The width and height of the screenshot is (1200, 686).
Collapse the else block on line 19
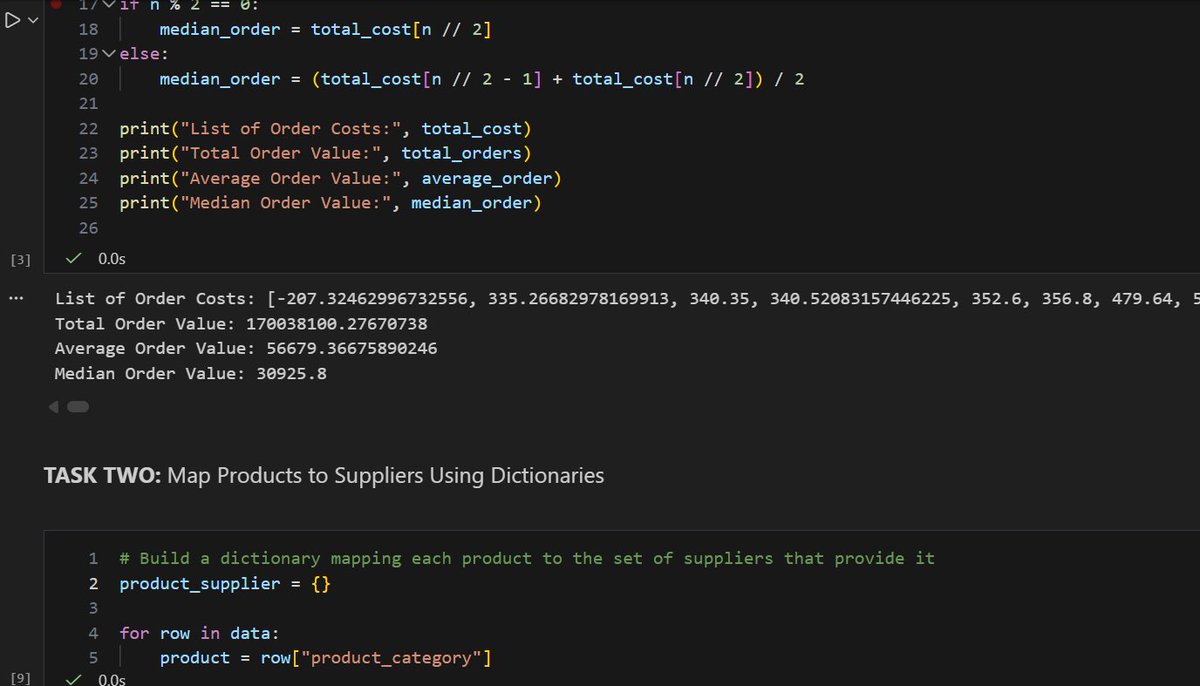(109, 54)
